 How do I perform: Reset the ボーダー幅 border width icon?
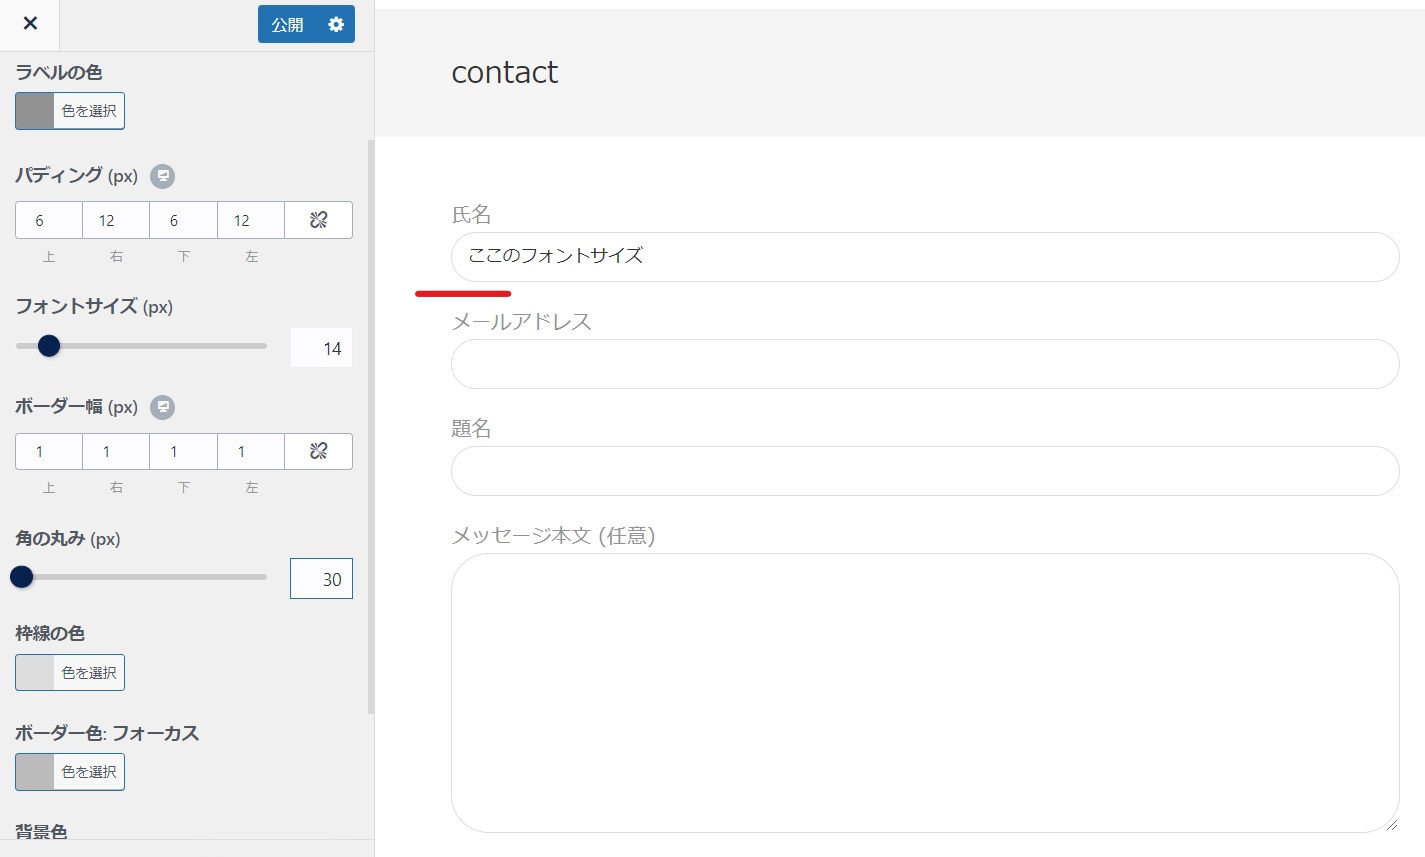point(161,407)
